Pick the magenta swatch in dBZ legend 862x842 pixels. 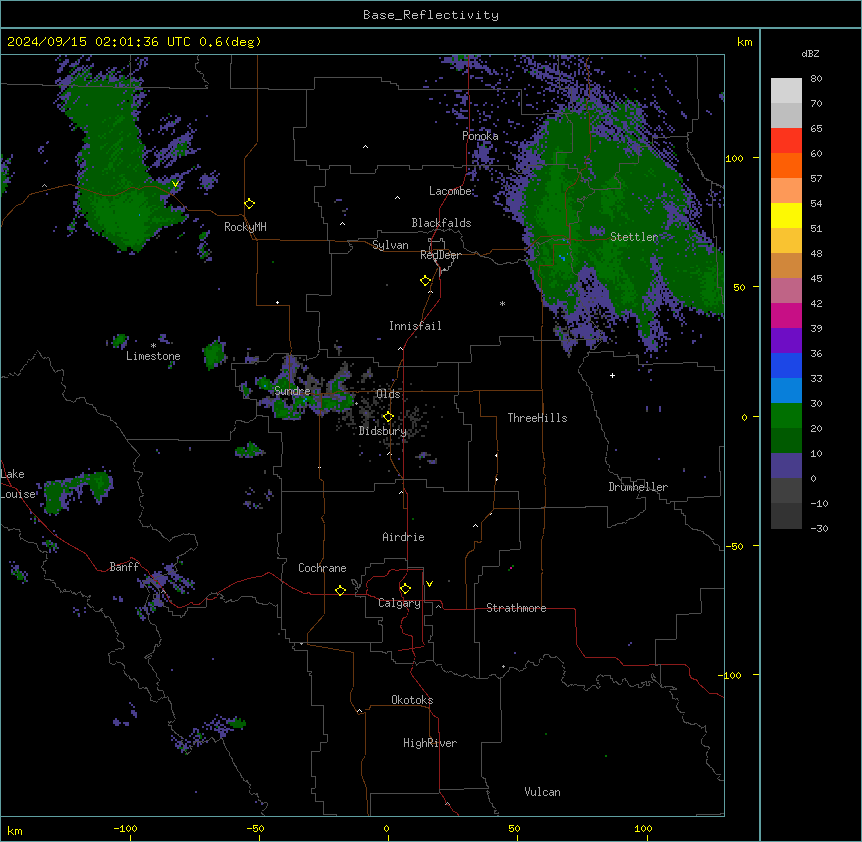pyautogui.click(x=786, y=315)
